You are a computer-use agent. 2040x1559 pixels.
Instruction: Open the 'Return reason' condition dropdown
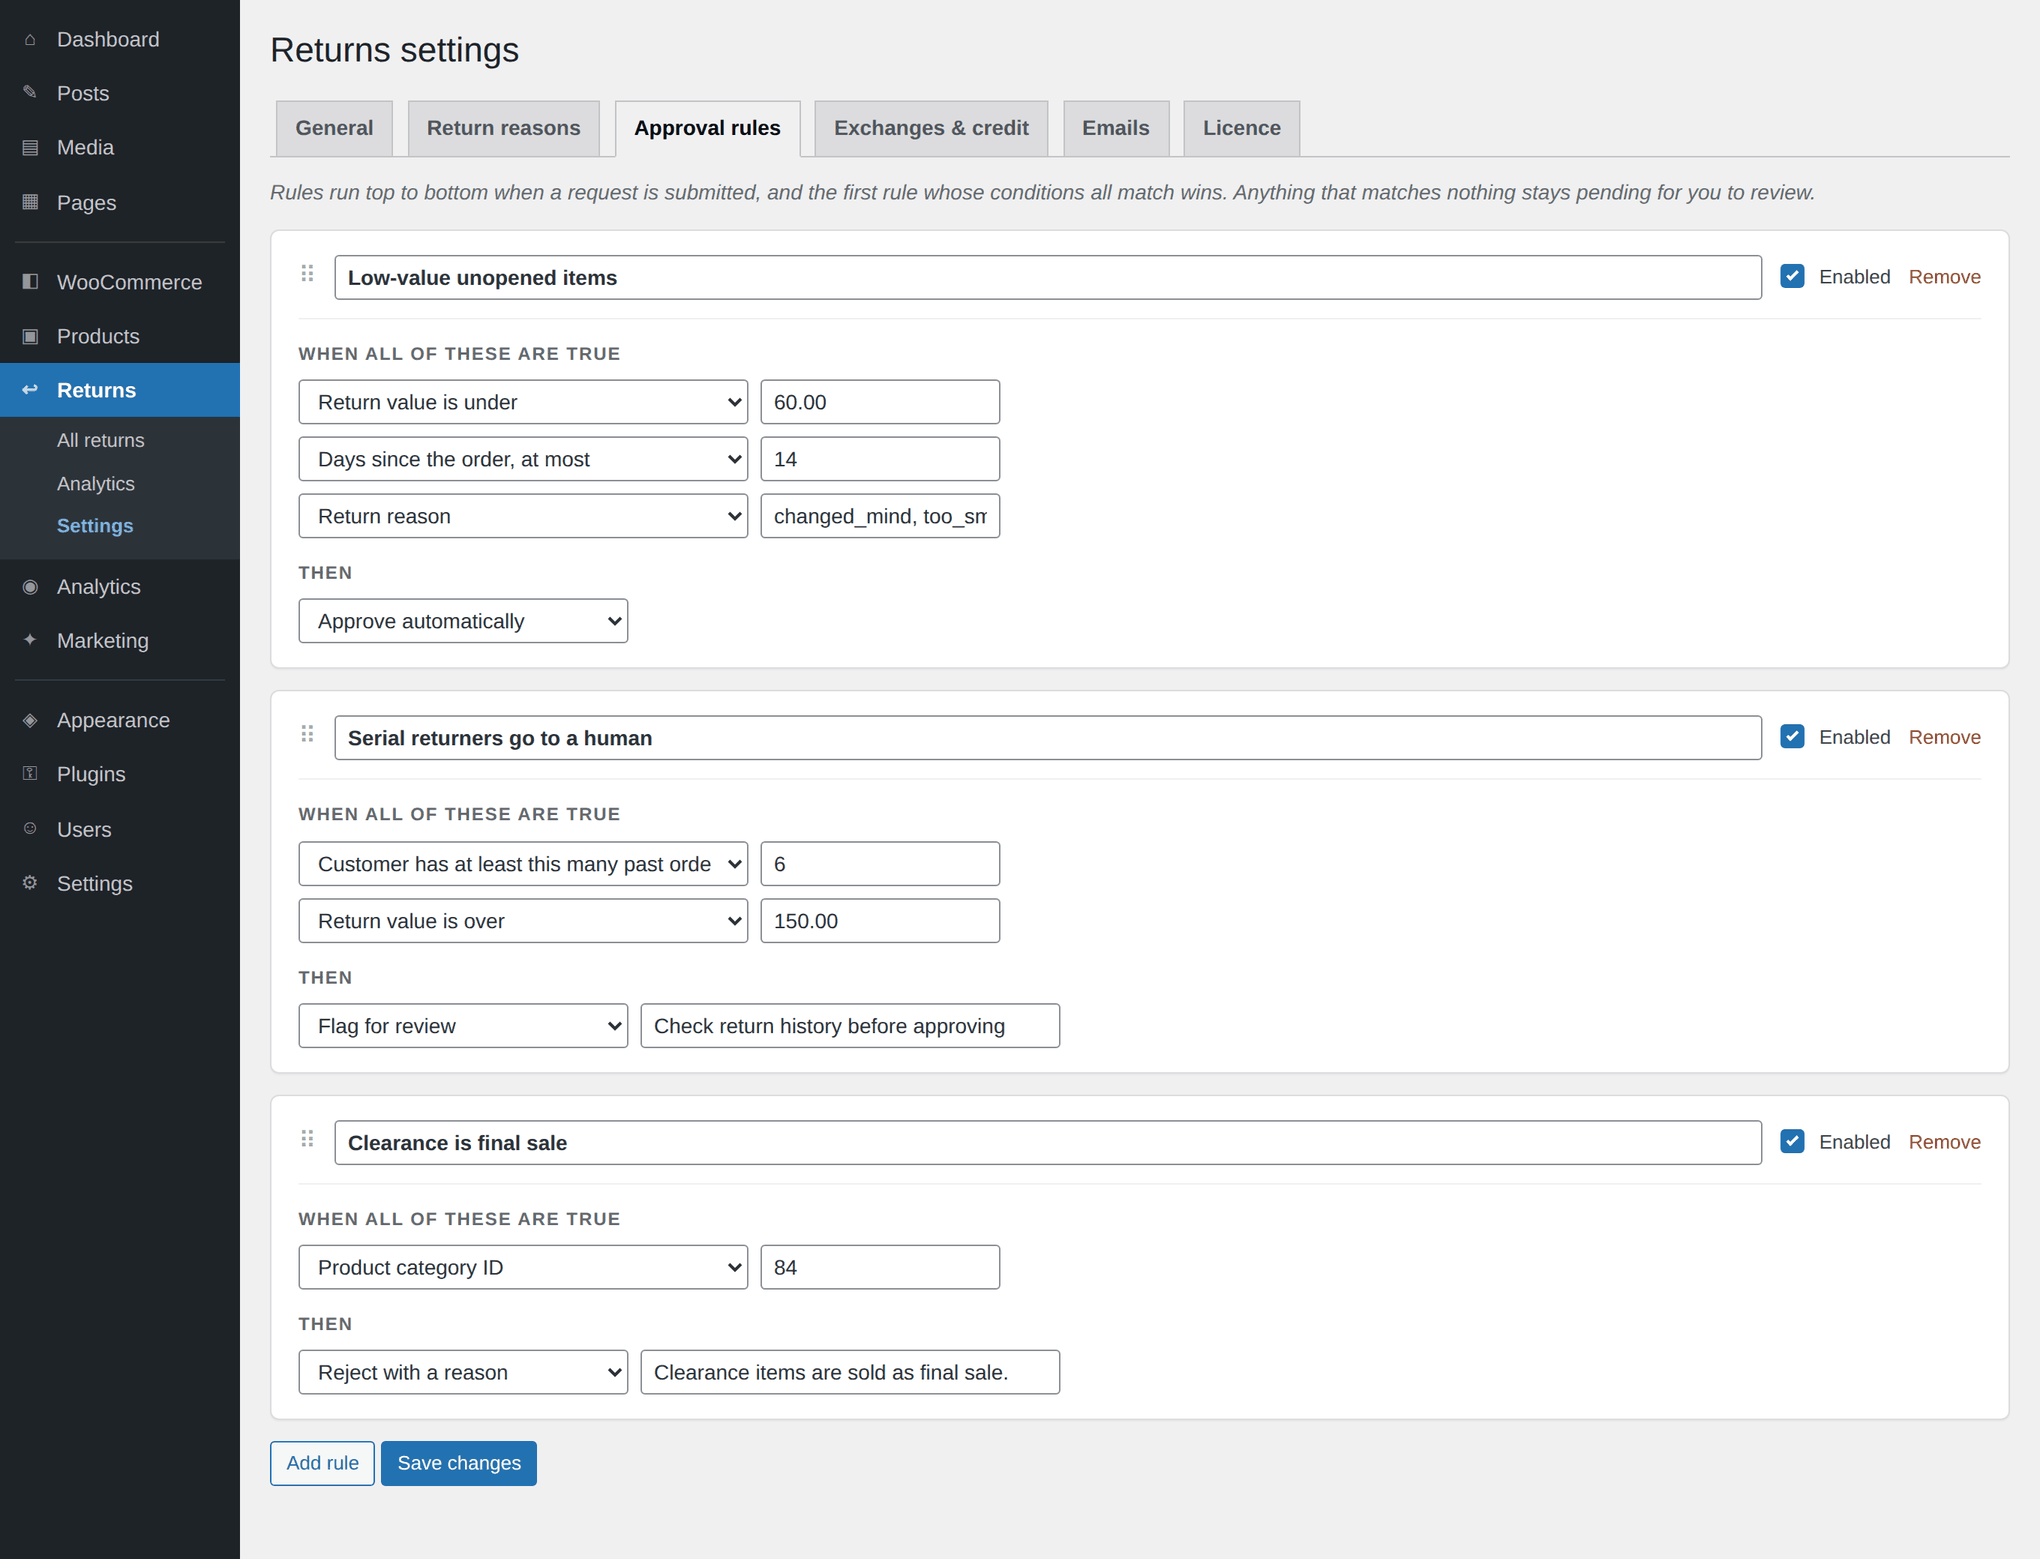point(523,516)
